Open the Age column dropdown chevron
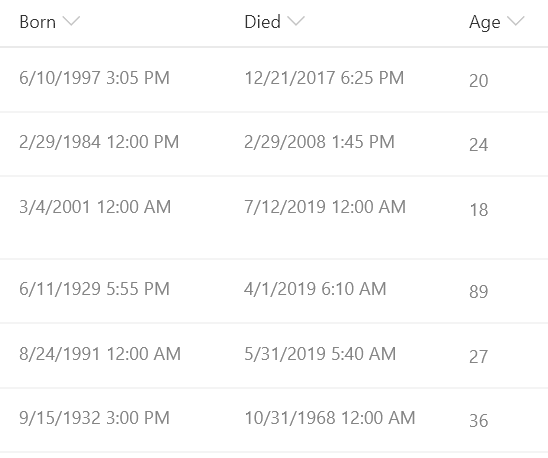 click(x=516, y=21)
